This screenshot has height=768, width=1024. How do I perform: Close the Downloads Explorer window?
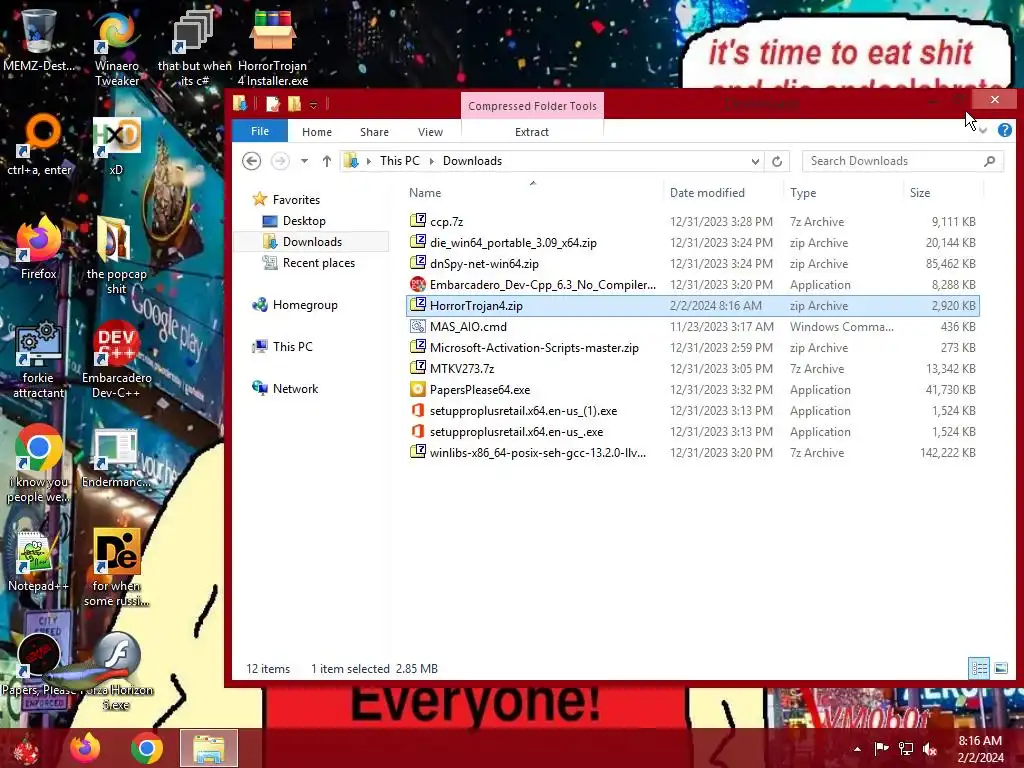coord(994,99)
